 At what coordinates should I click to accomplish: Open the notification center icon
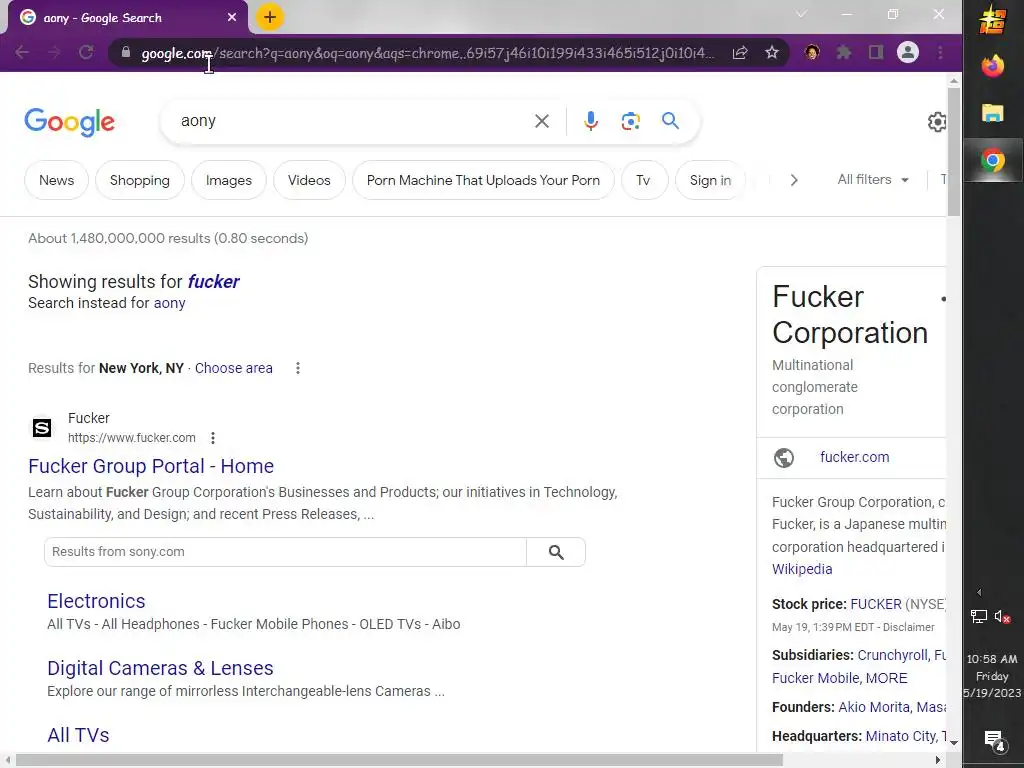pyautogui.click(x=993, y=740)
